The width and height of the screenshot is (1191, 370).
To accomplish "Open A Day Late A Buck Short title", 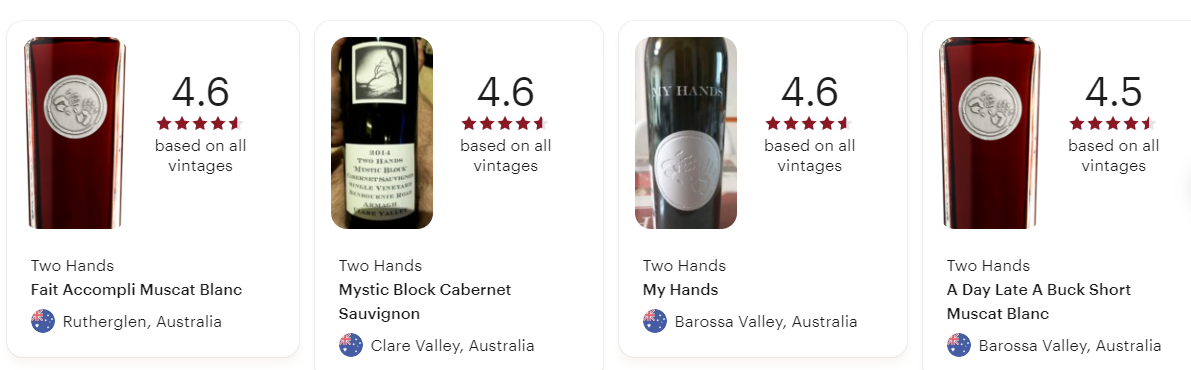I will tap(1038, 302).
